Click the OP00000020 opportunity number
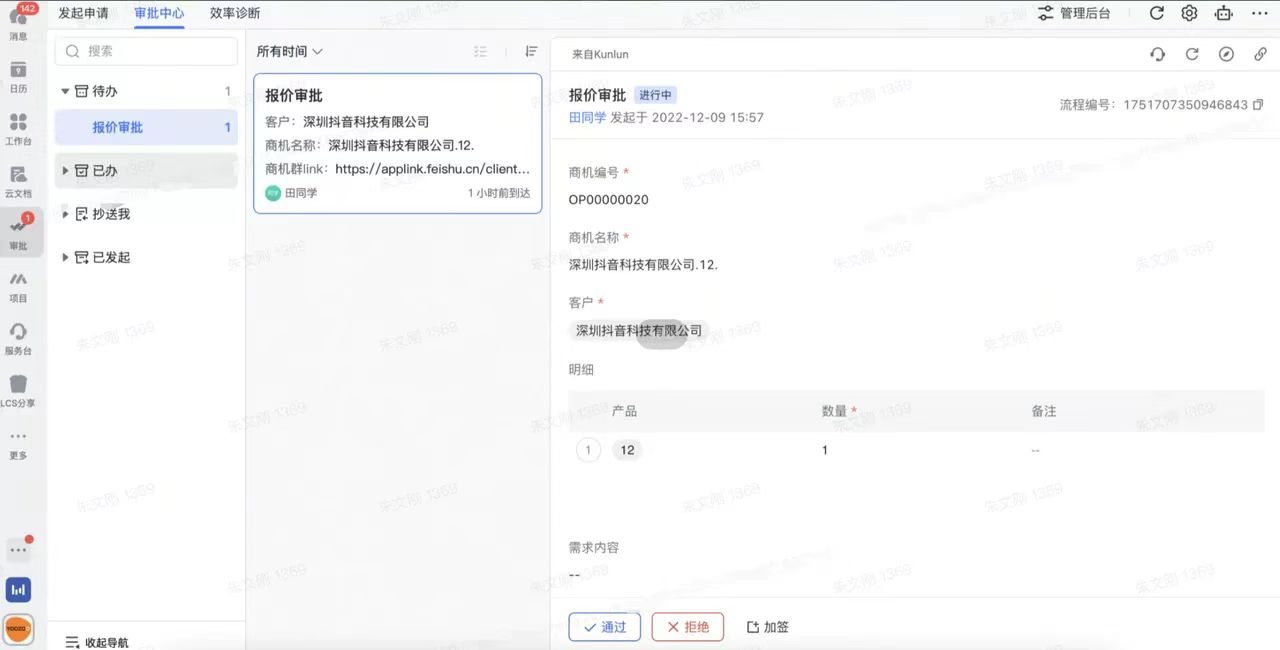Screen dimensions: 1280x650 (x=609, y=199)
